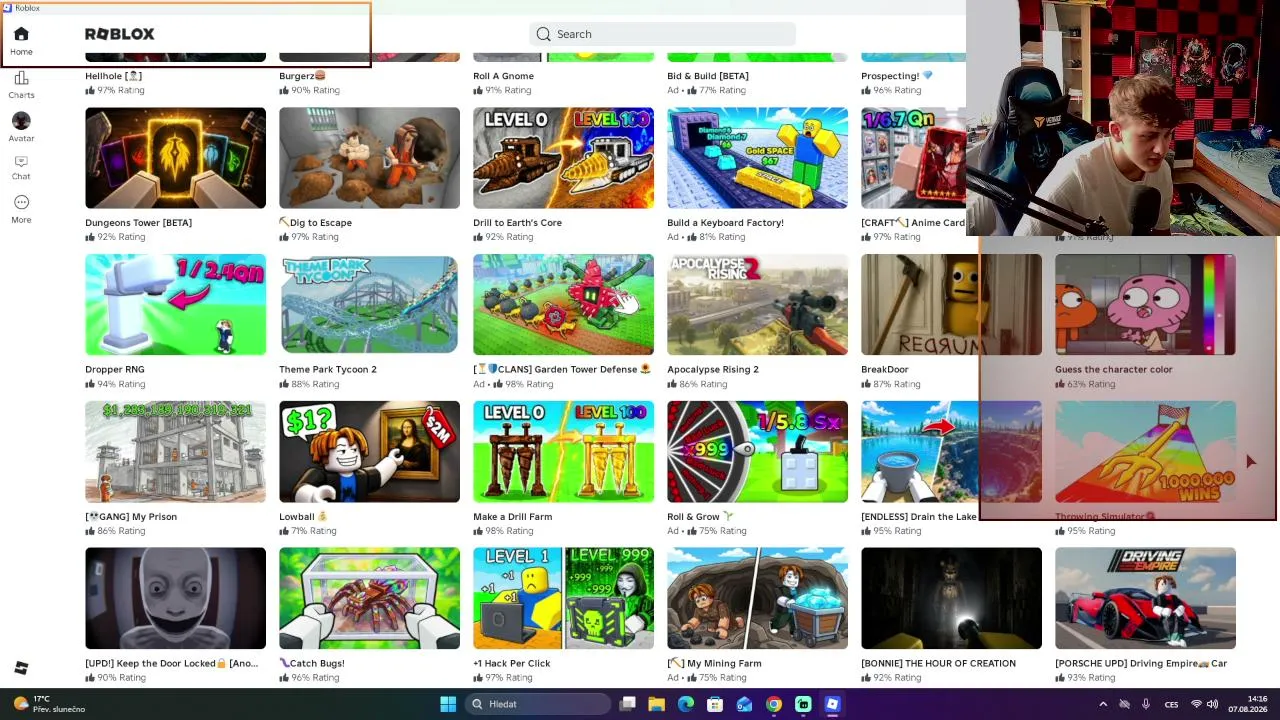Launch Microsoft Edge from the taskbar
The height and width of the screenshot is (720, 1280).
(685, 704)
